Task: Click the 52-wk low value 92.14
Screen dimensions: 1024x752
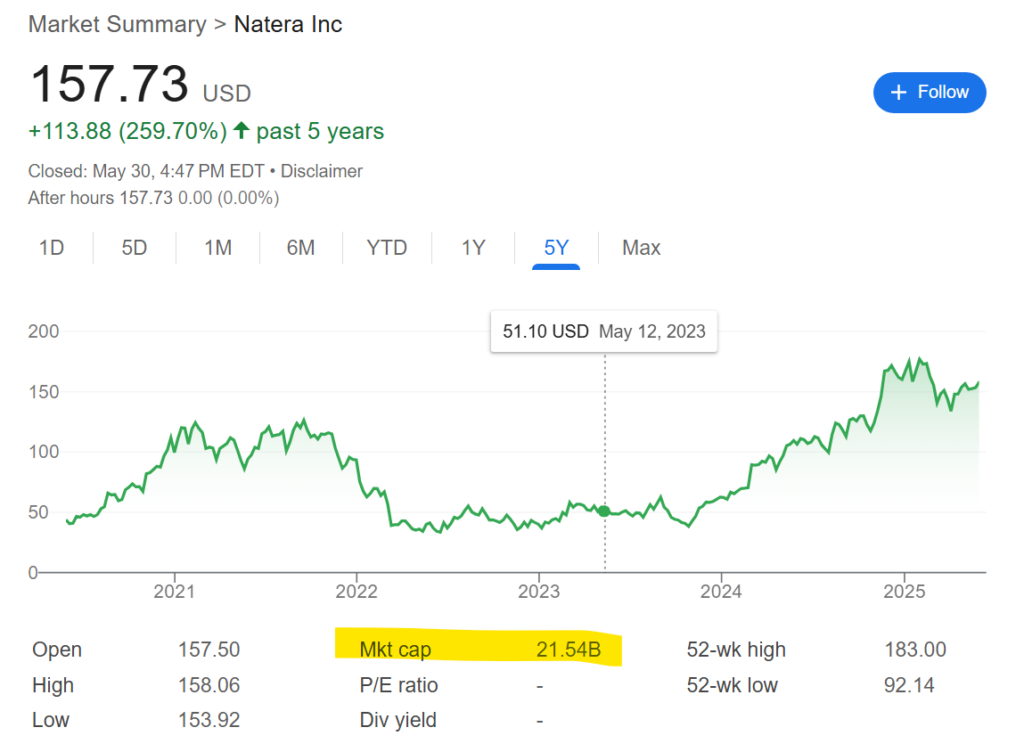Action: (909, 685)
